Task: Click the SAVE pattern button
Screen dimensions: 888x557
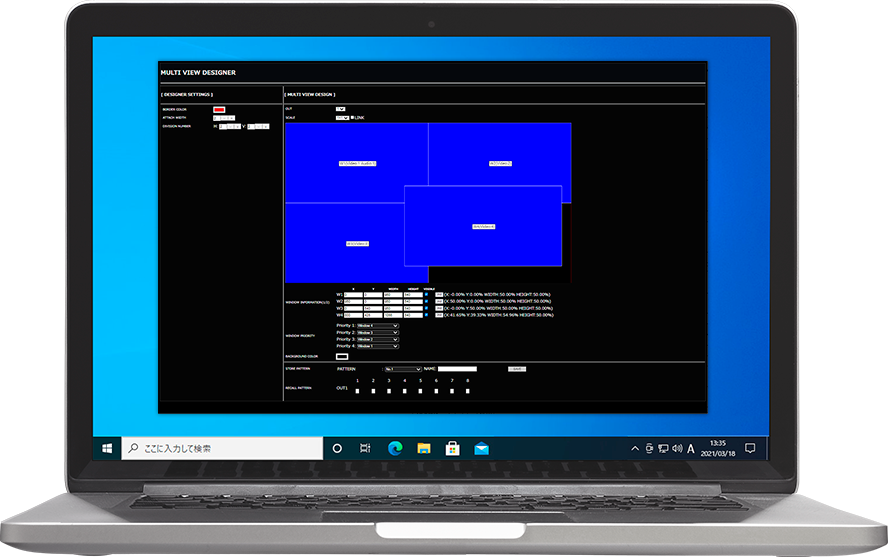Action: pos(516,369)
